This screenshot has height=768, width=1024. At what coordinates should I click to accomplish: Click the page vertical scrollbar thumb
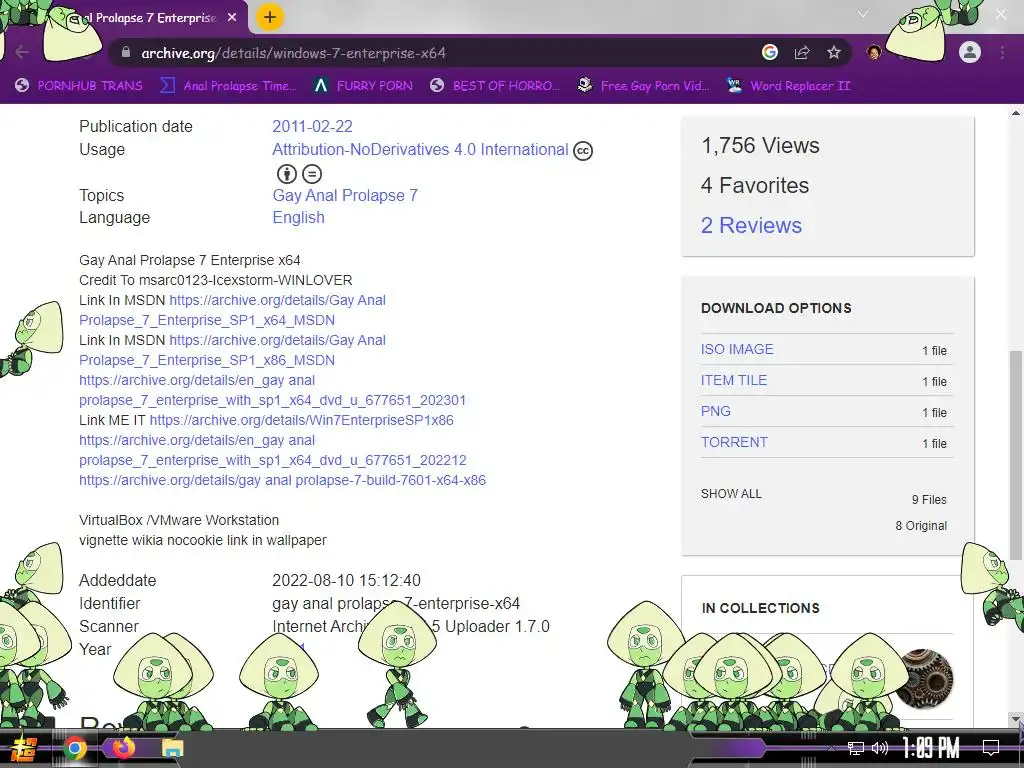click(1016, 455)
